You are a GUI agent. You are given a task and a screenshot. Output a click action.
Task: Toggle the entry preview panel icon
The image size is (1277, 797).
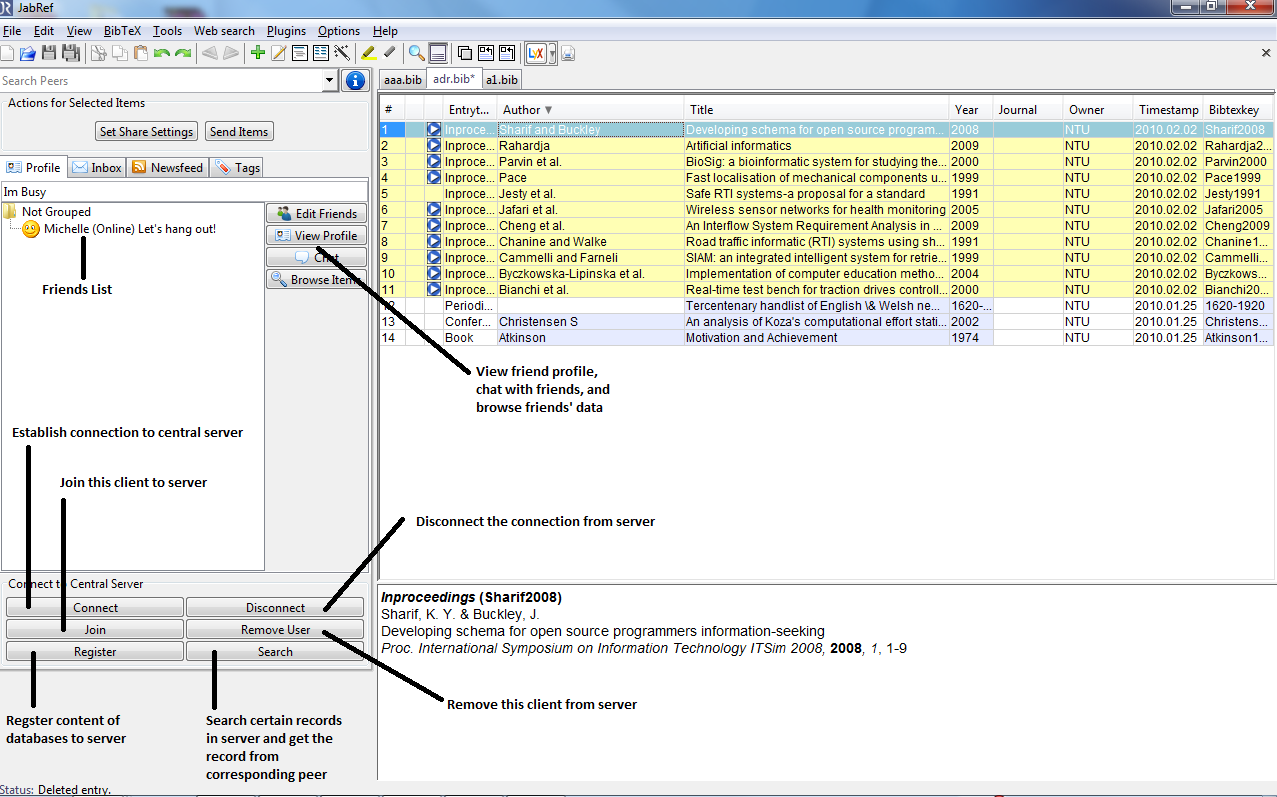coord(438,53)
